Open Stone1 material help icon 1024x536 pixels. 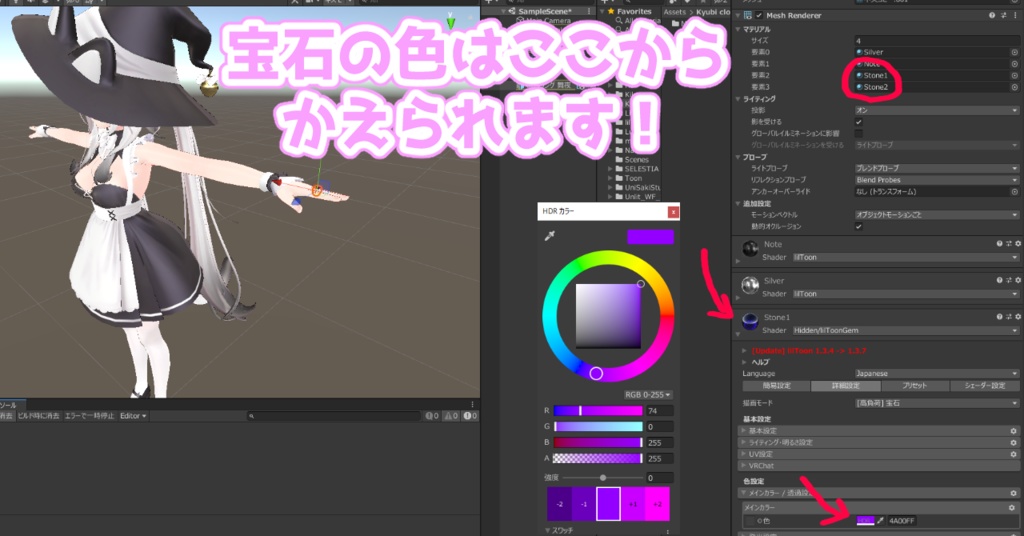pos(999,317)
